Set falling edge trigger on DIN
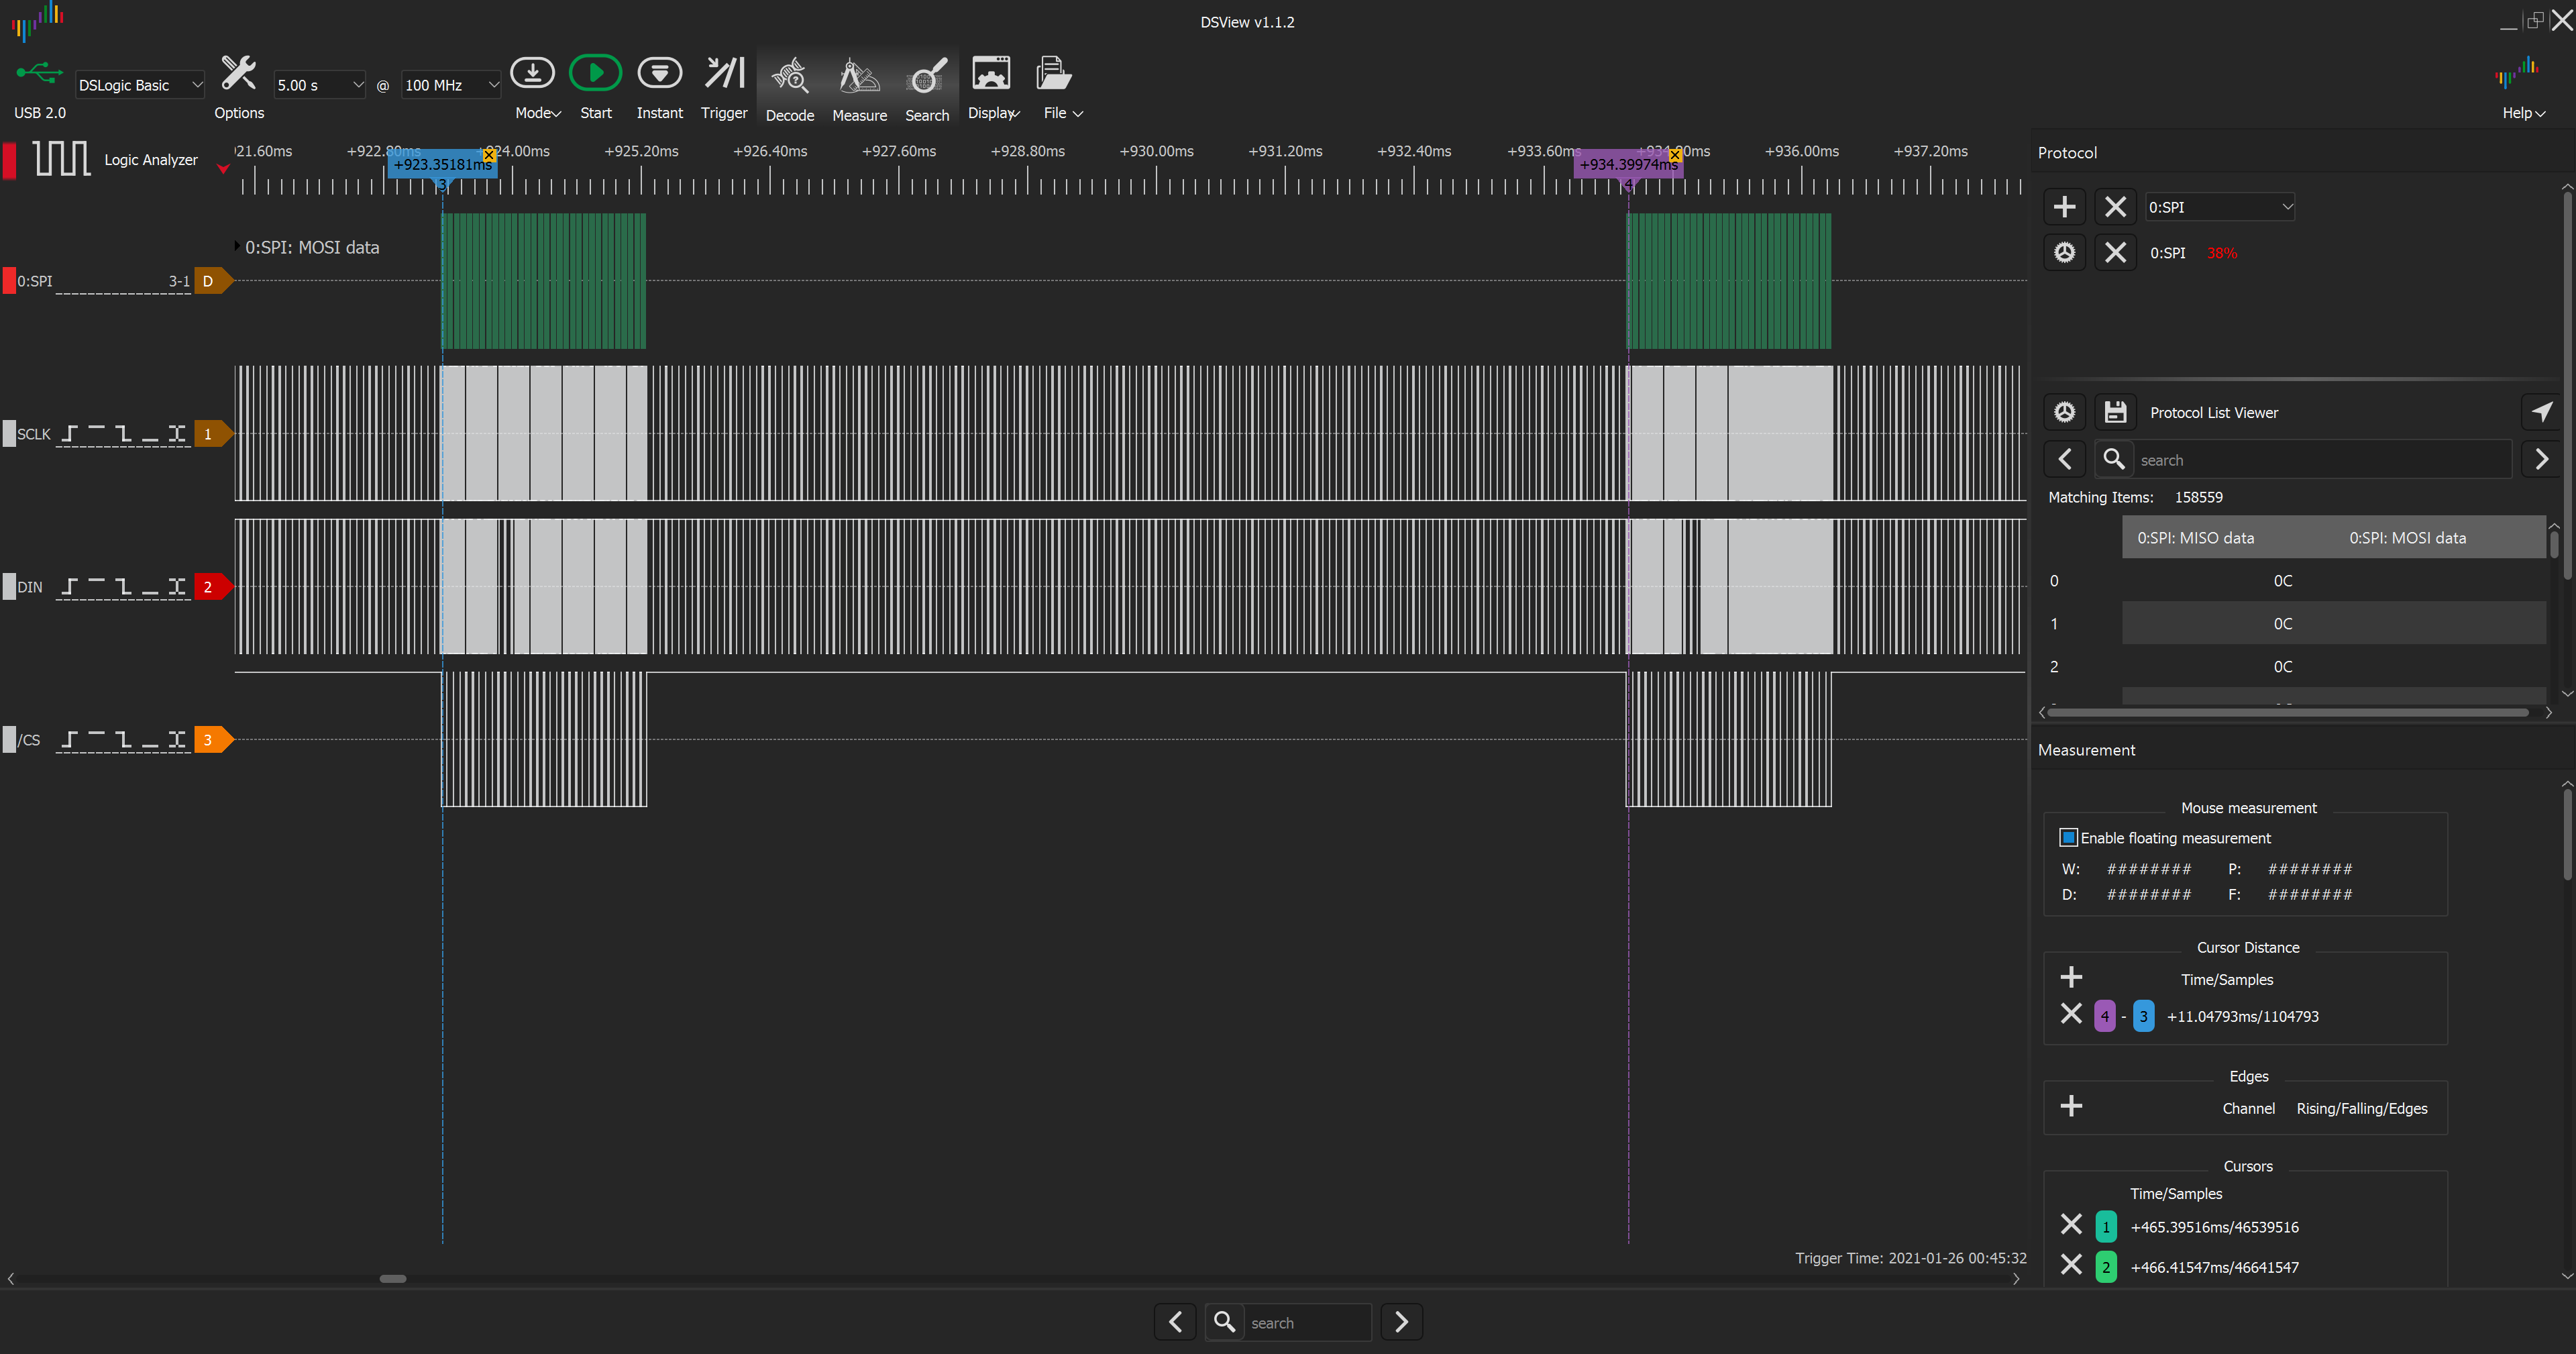 123,587
